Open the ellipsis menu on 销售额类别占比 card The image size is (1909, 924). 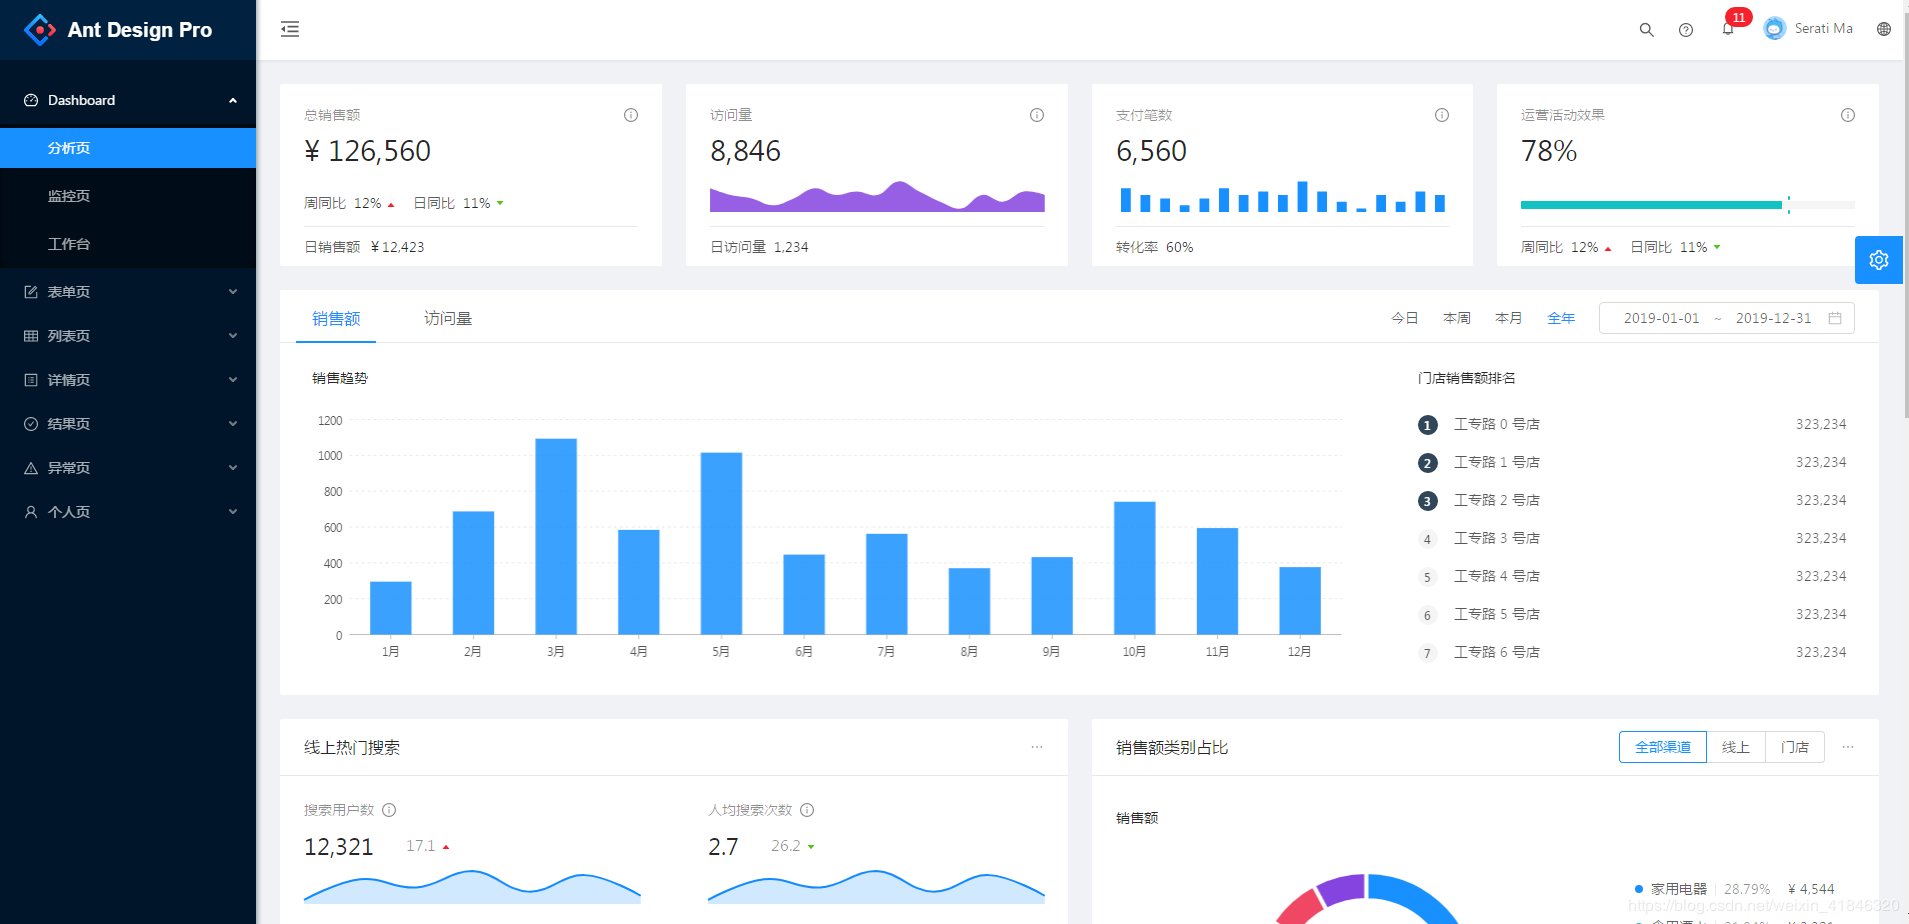(x=1848, y=747)
